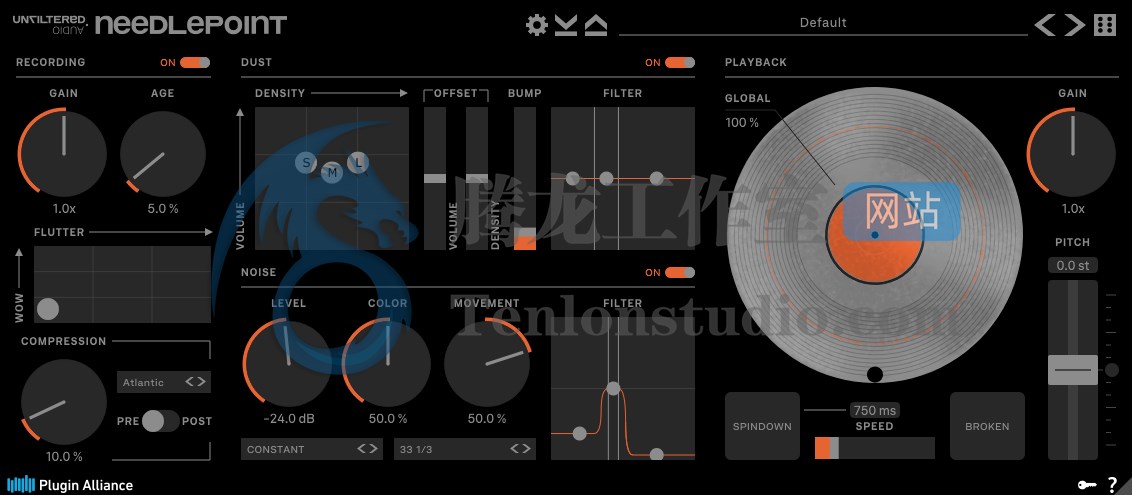
Task: Click the 100 % global value
Action: coord(742,123)
